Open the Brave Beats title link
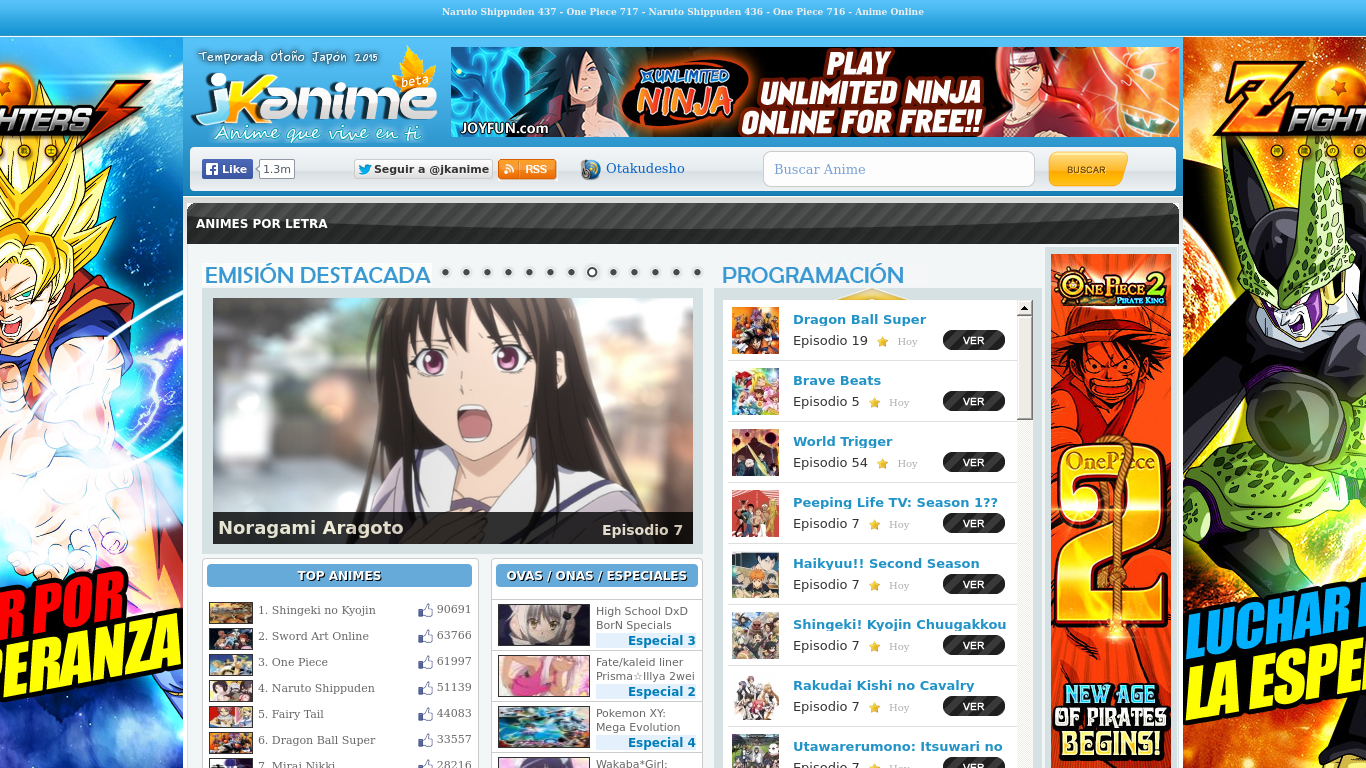The image size is (1366, 768). pos(837,381)
